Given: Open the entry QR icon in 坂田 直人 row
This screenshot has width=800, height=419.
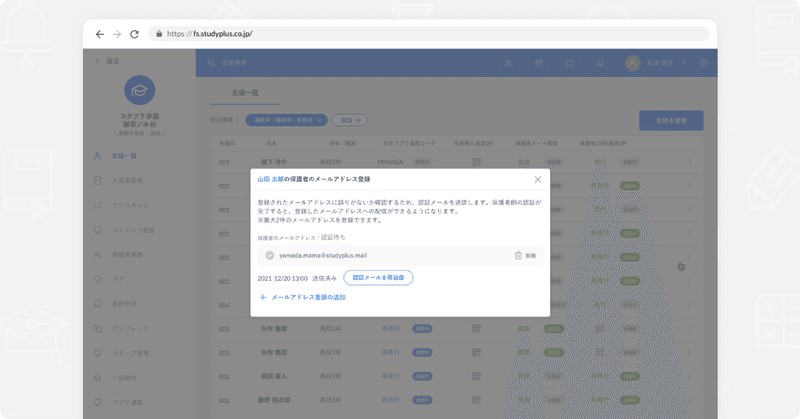Looking at the screenshot, I should click(x=477, y=377).
